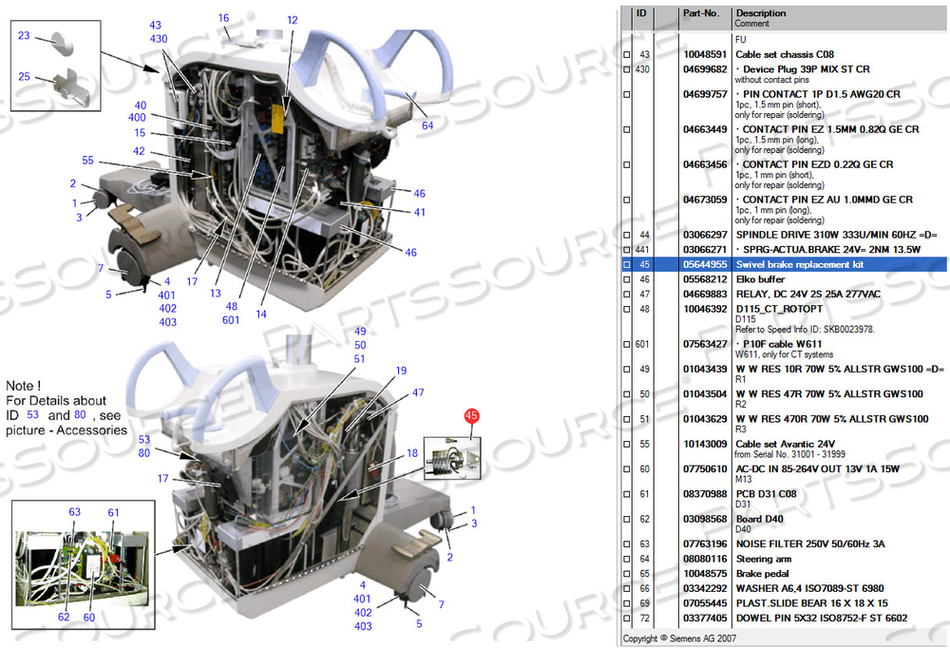The image size is (950, 648).
Task: Click callout number 19 in the lower diagram
Action: (401, 371)
